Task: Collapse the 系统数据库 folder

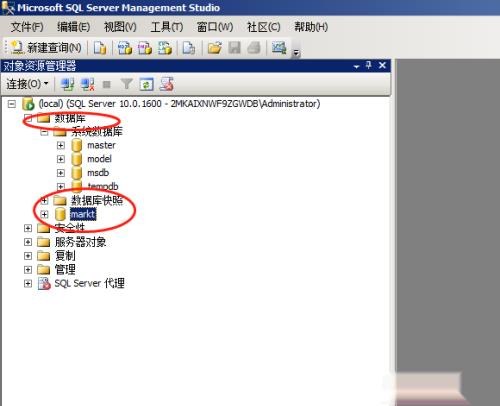Action: [x=44, y=132]
